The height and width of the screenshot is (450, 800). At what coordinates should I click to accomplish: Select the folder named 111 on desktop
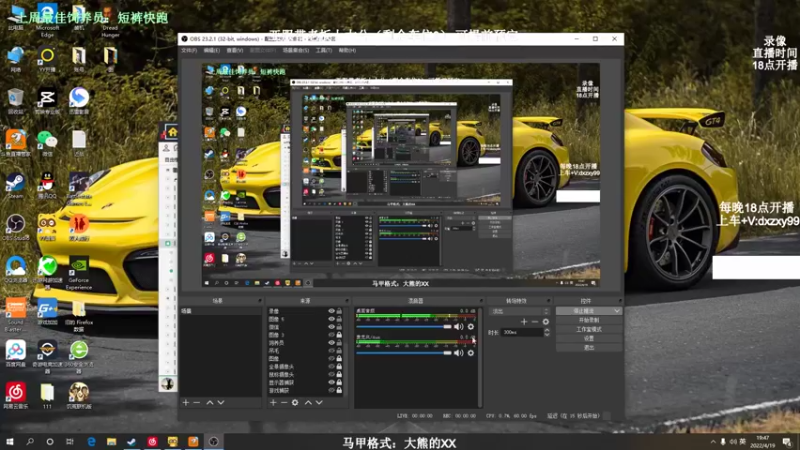[x=47, y=394]
